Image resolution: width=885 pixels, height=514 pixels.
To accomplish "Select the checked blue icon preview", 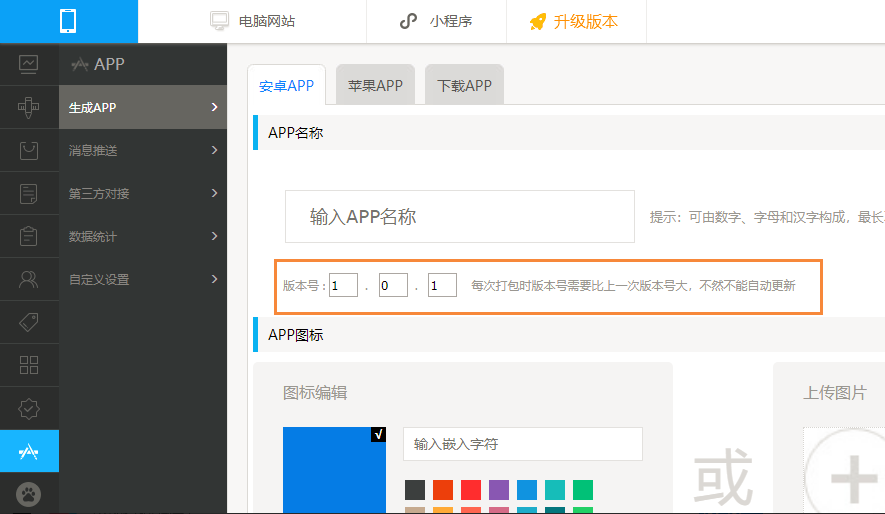I will [334, 470].
